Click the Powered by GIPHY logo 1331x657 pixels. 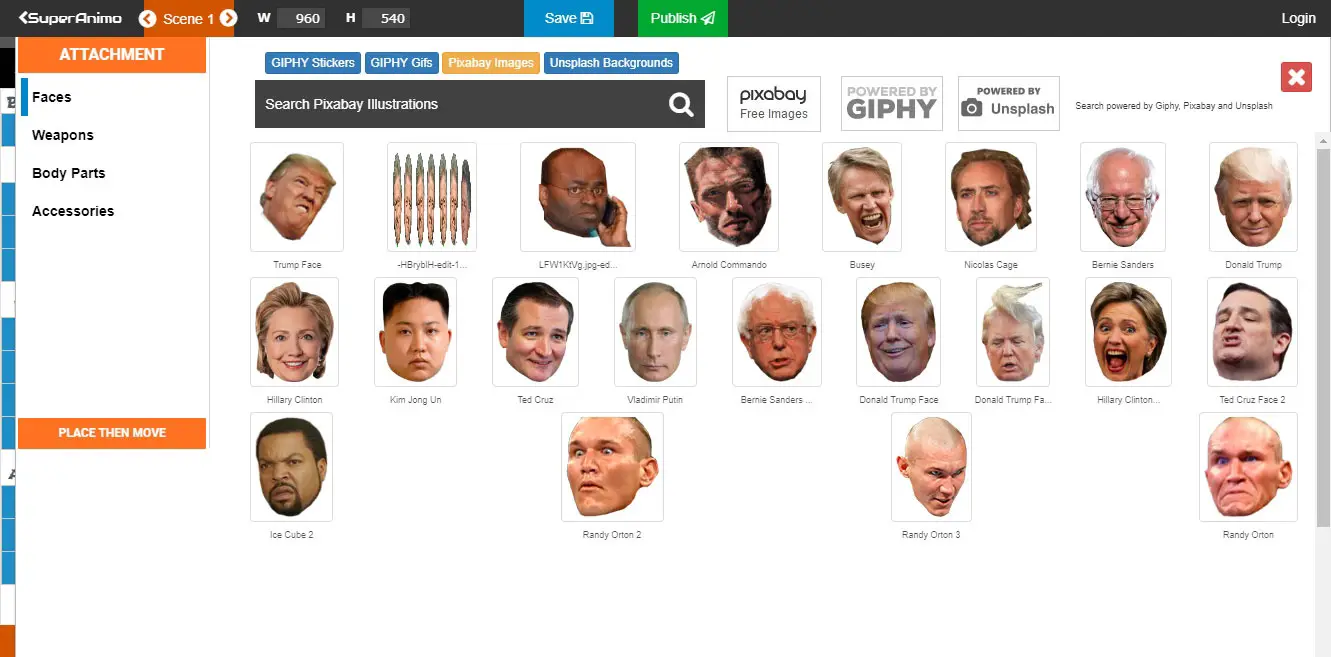point(891,104)
